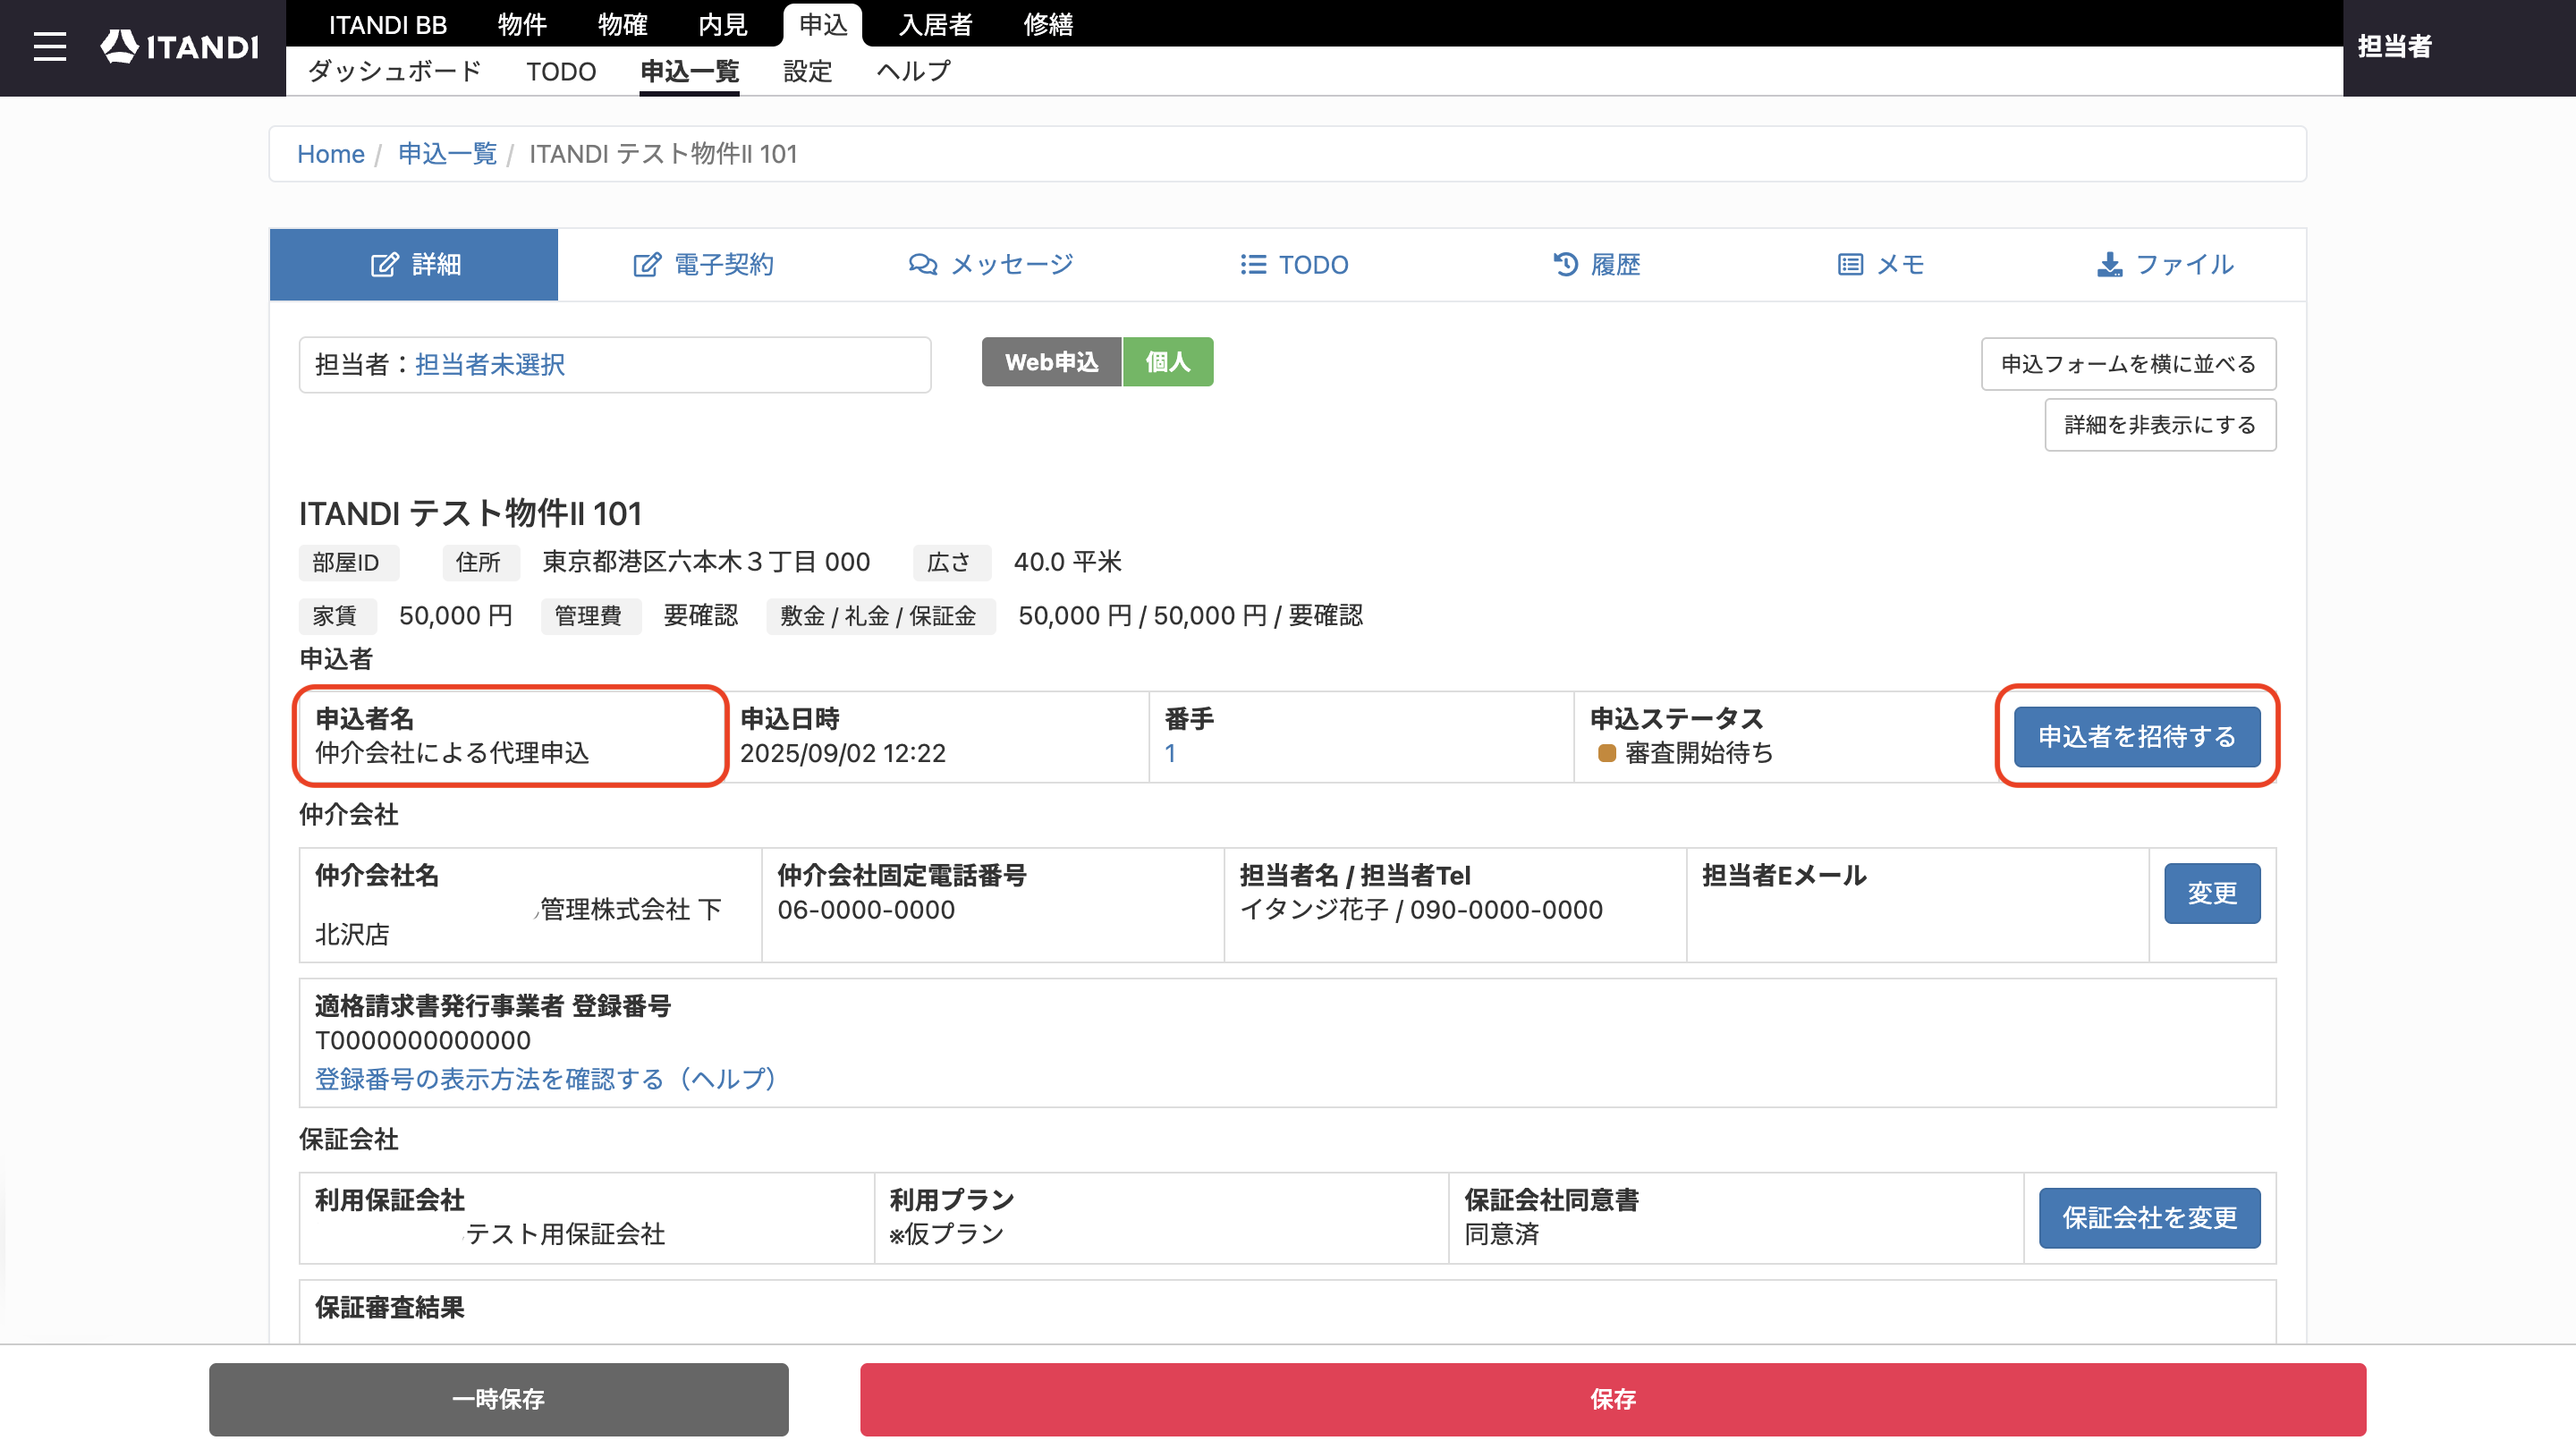This screenshot has height=1449, width=2576.
Task: Click the 申込者を招待する button
Action: 2137,737
